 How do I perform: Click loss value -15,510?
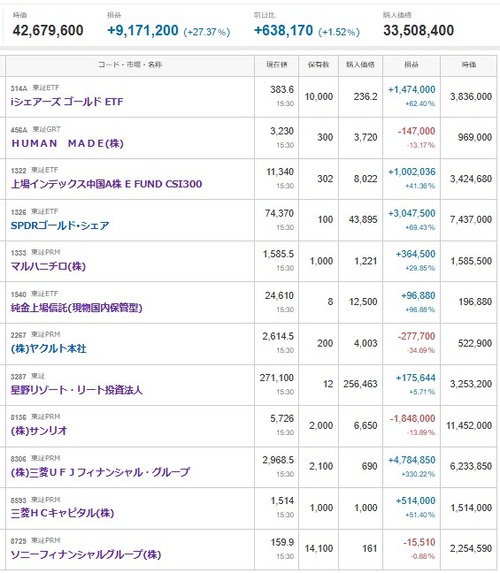point(419,542)
